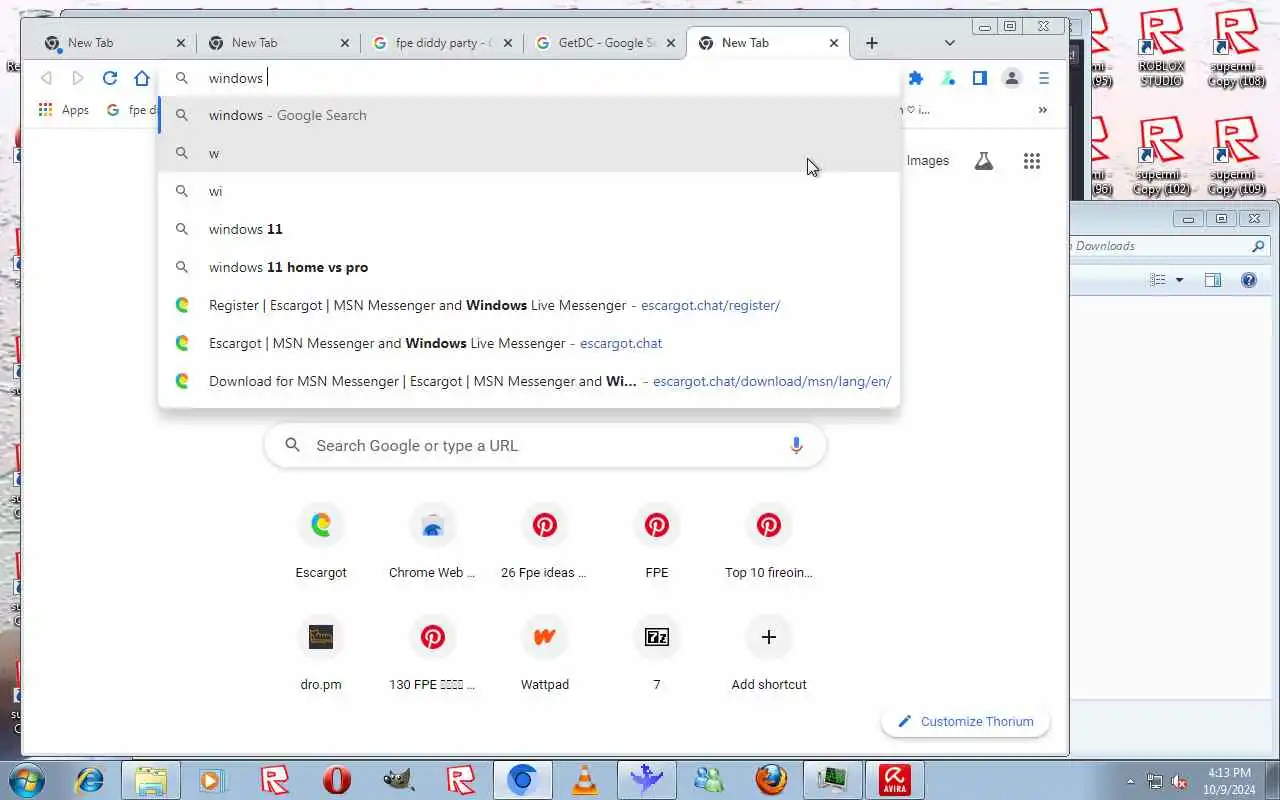The image size is (1280, 800).
Task: Go to the home page via house icon
Action: click(x=142, y=78)
